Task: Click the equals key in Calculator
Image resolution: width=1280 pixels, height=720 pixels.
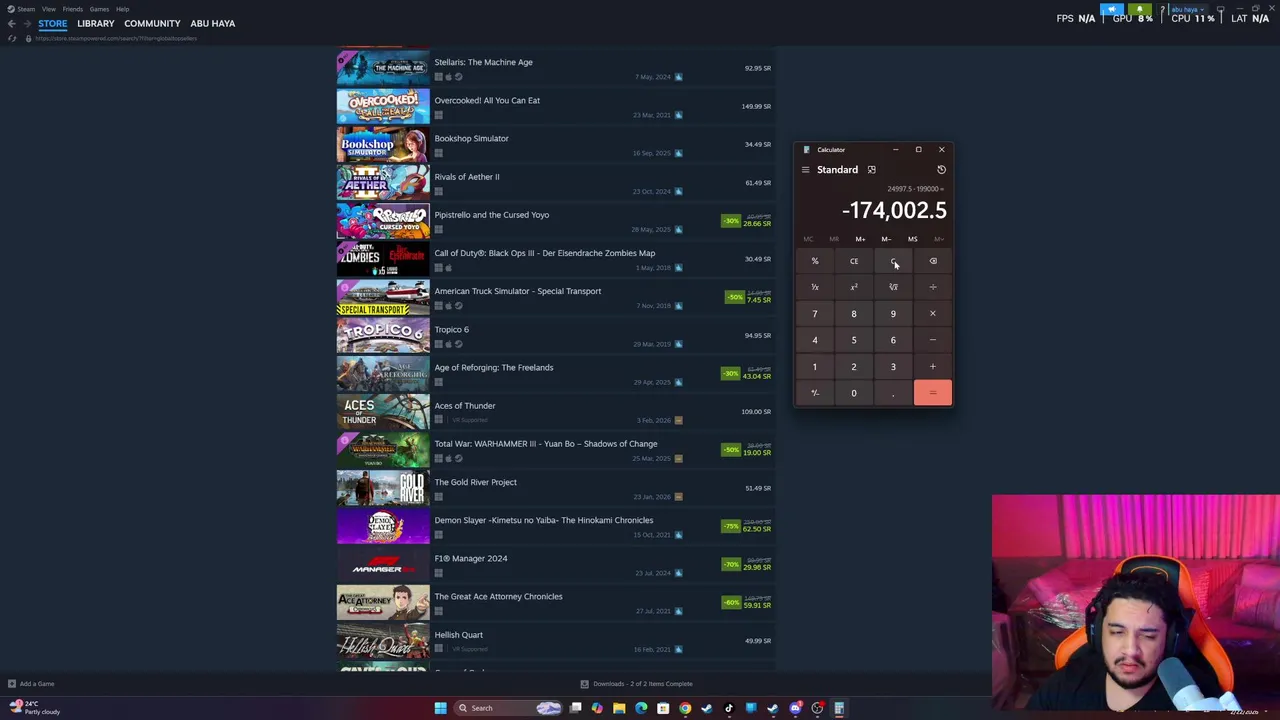Action: point(933,393)
